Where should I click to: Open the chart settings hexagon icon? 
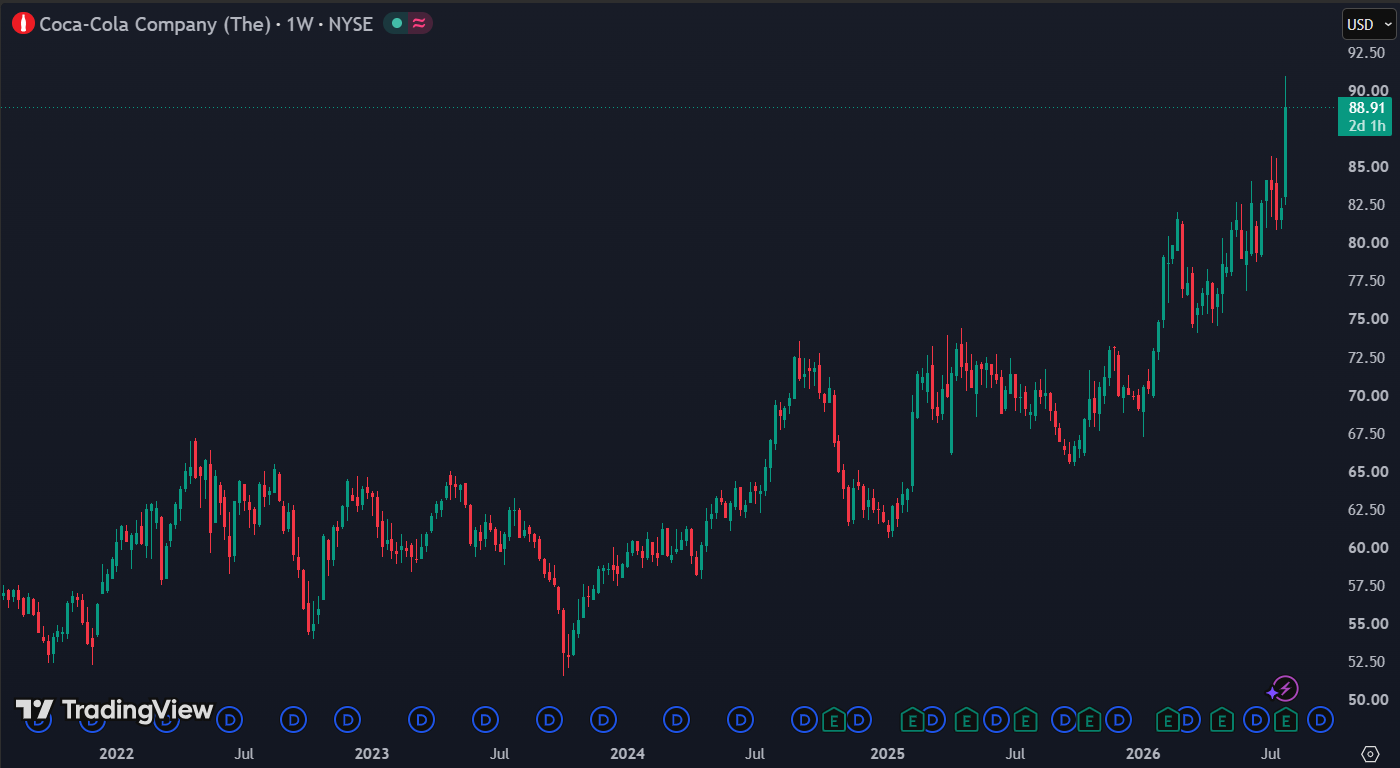point(1371,753)
